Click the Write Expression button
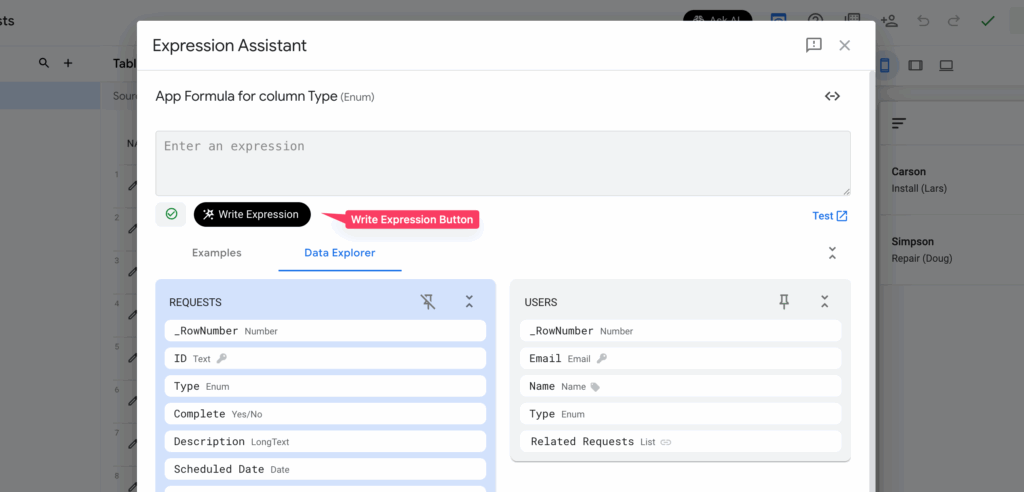This screenshot has height=492, width=1024. (x=252, y=214)
